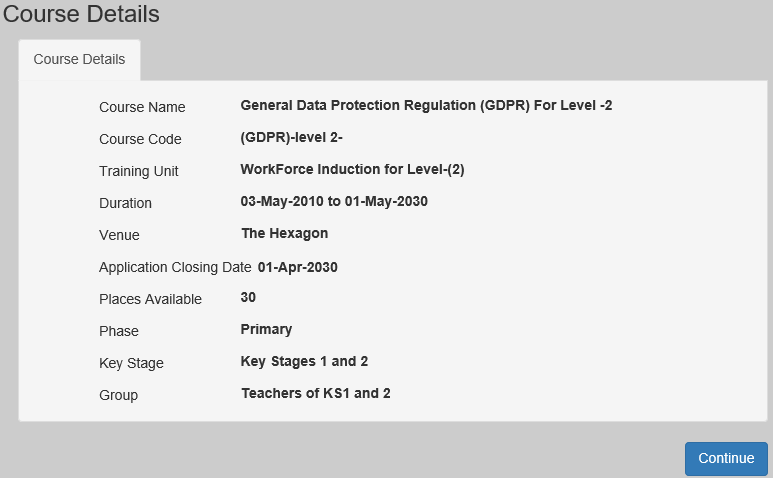Click the Course Code label
This screenshot has width=773, height=478.
point(140,139)
